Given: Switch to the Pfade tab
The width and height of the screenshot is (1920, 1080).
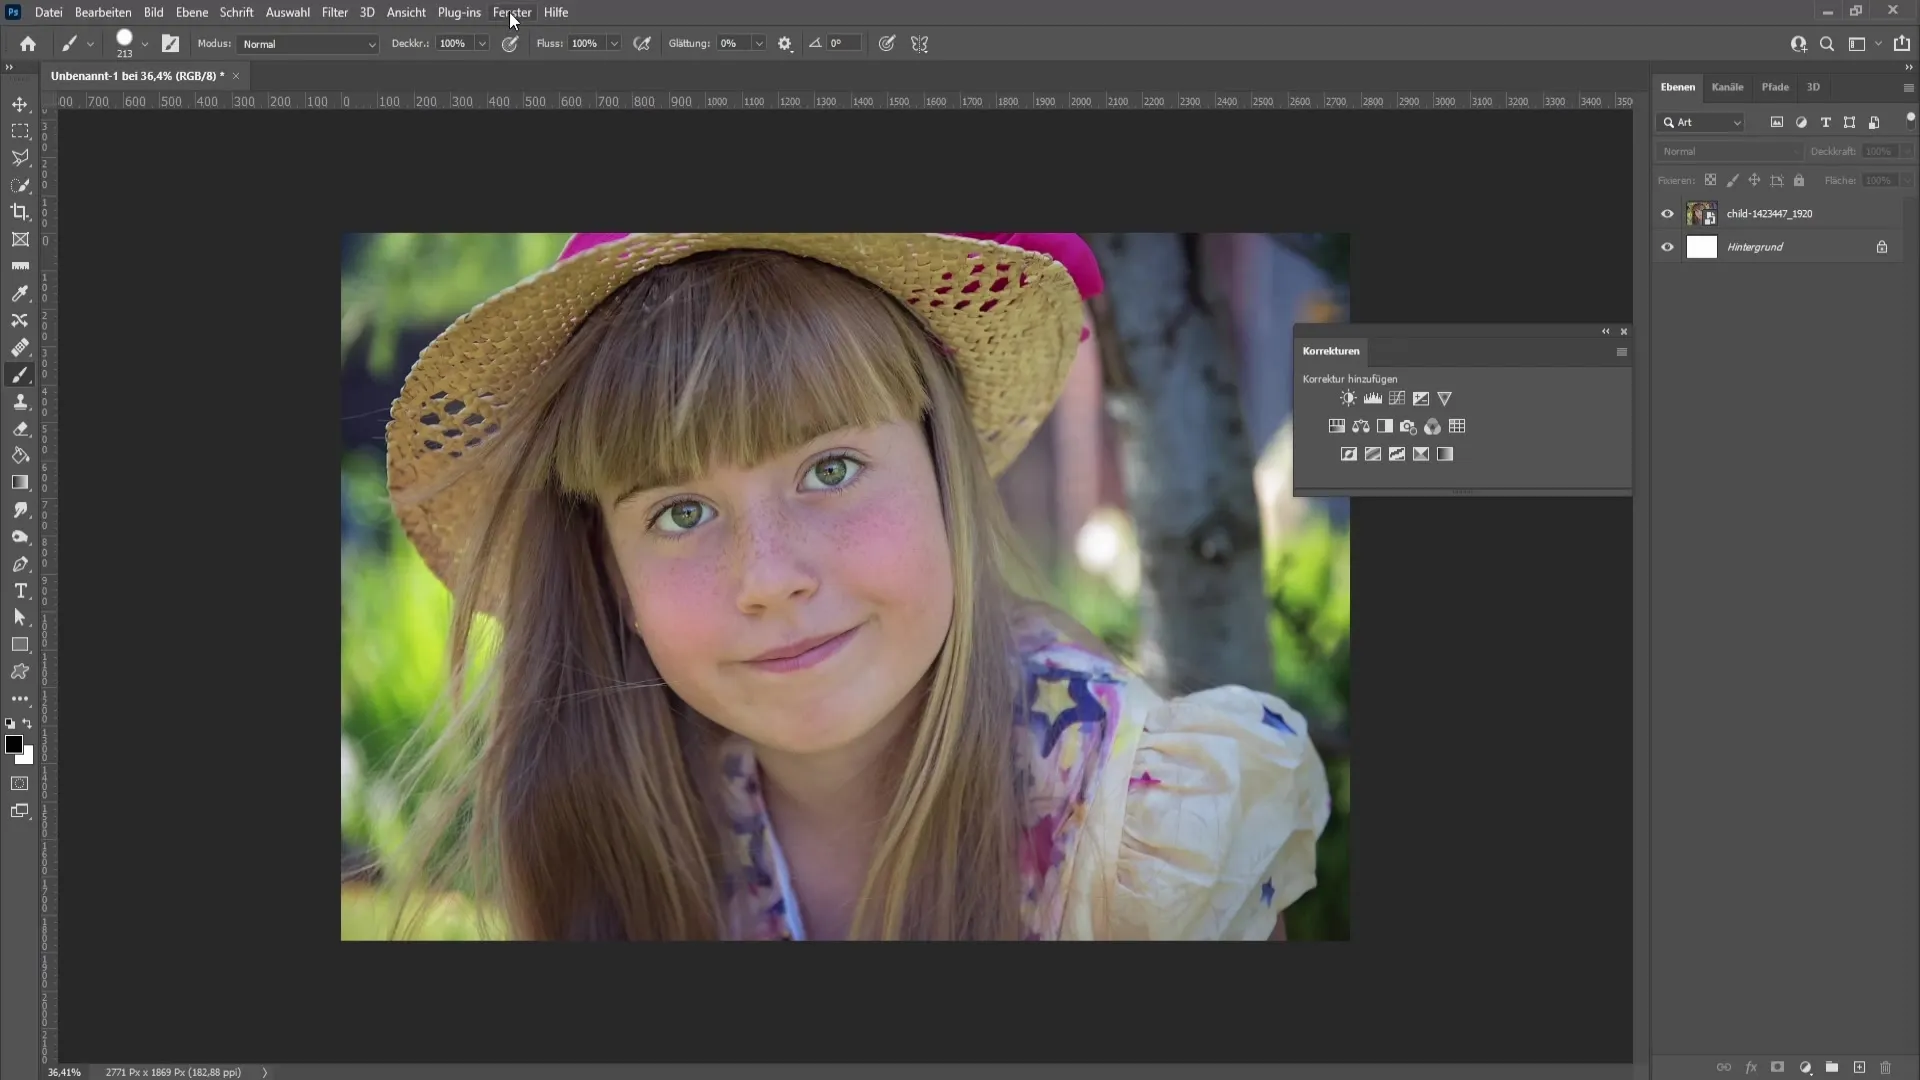Looking at the screenshot, I should point(1776,86).
